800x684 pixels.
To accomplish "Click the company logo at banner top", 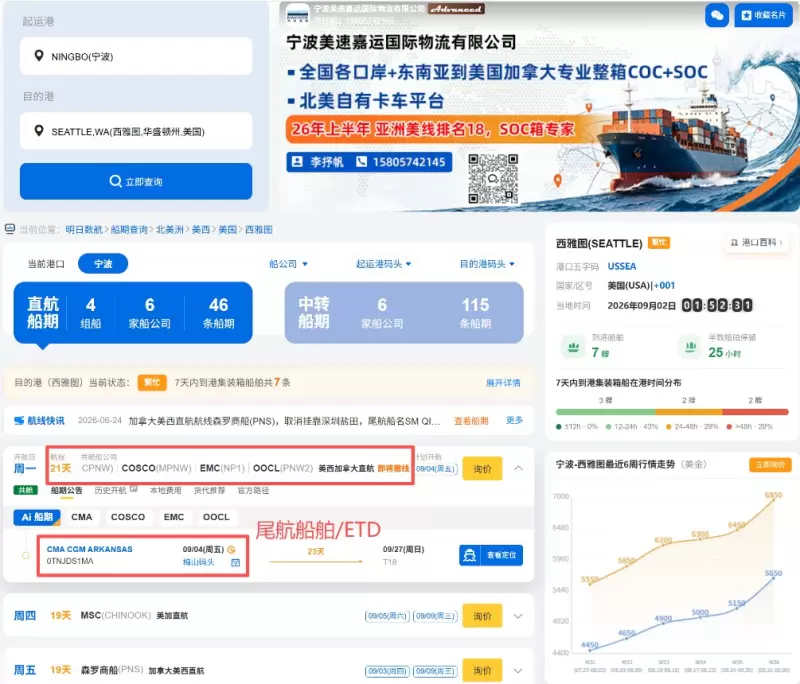I will [x=297, y=13].
